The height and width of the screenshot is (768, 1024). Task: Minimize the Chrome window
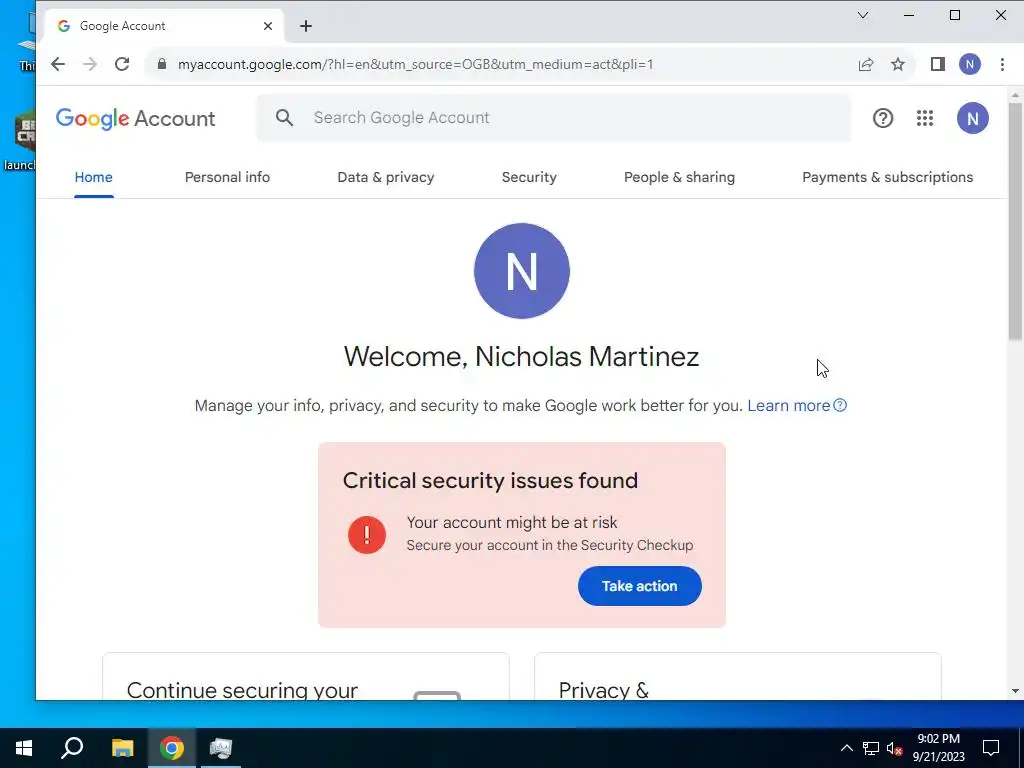908,15
